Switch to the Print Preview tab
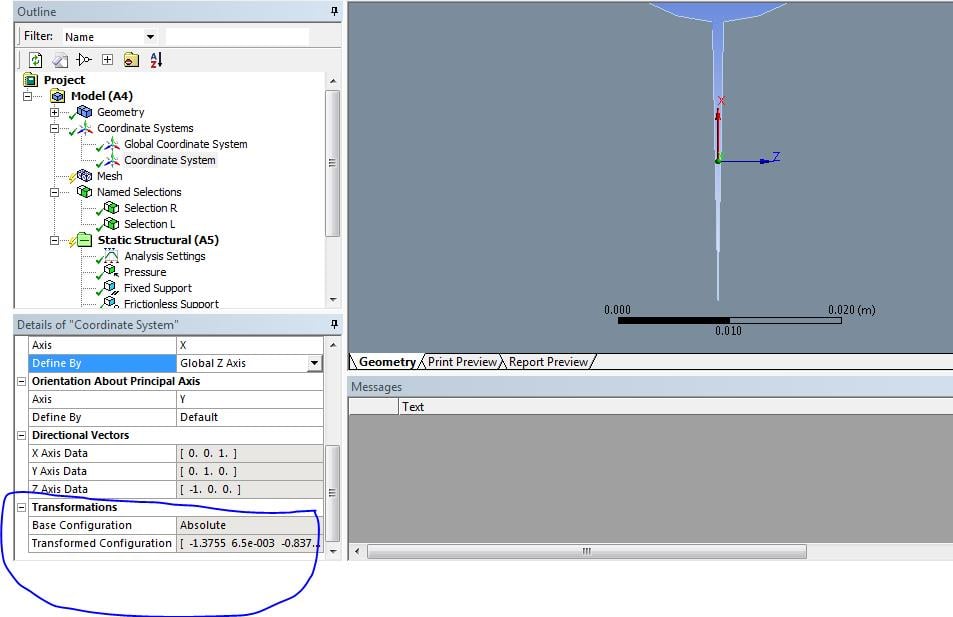The width and height of the screenshot is (953, 617). pos(462,362)
